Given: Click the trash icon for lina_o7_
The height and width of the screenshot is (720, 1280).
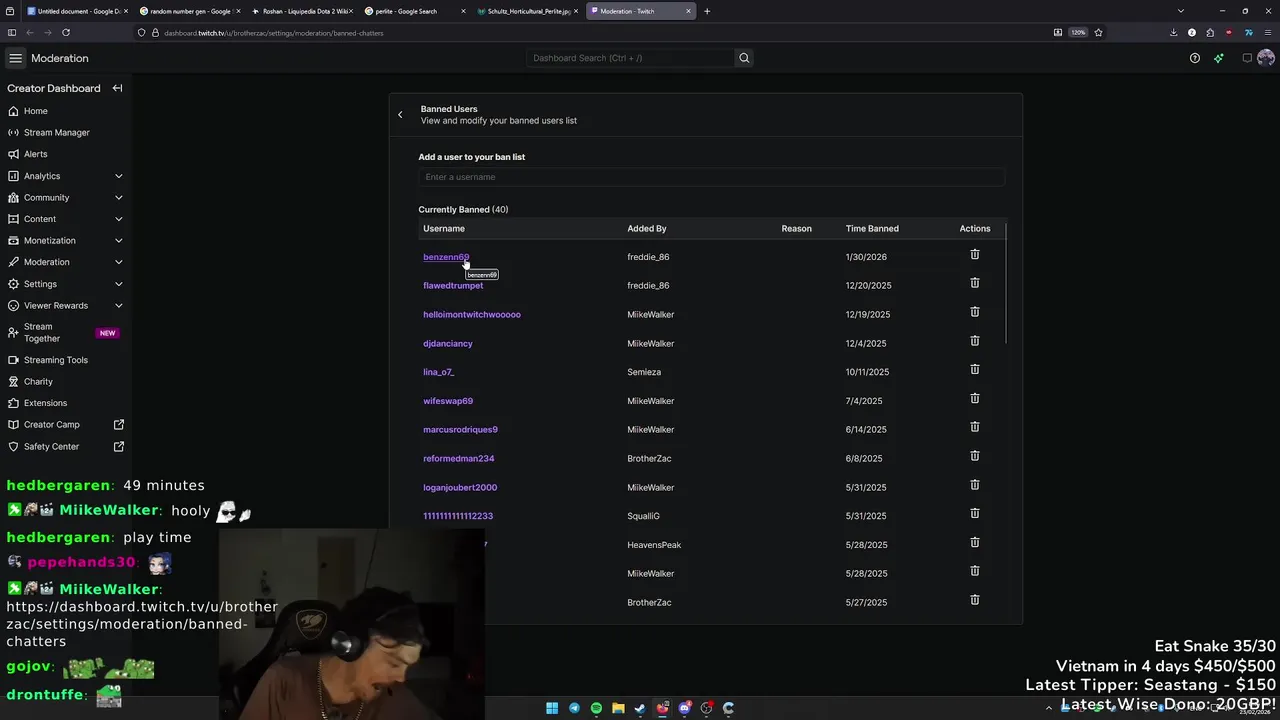Looking at the screenshot, I should (975, 370).
